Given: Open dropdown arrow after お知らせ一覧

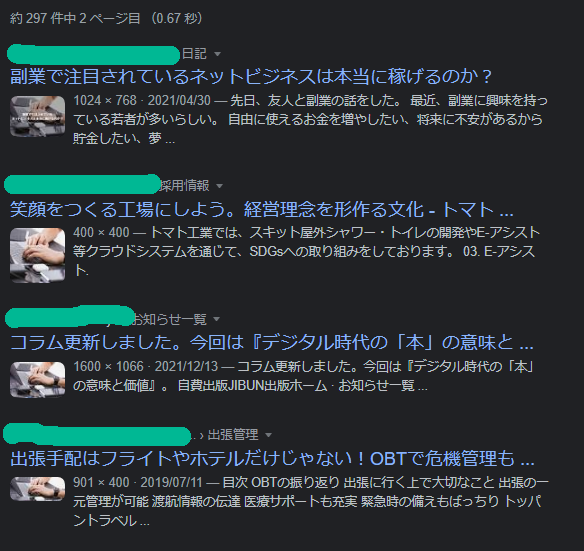Looking at the screenshot, I should (216, 319).
